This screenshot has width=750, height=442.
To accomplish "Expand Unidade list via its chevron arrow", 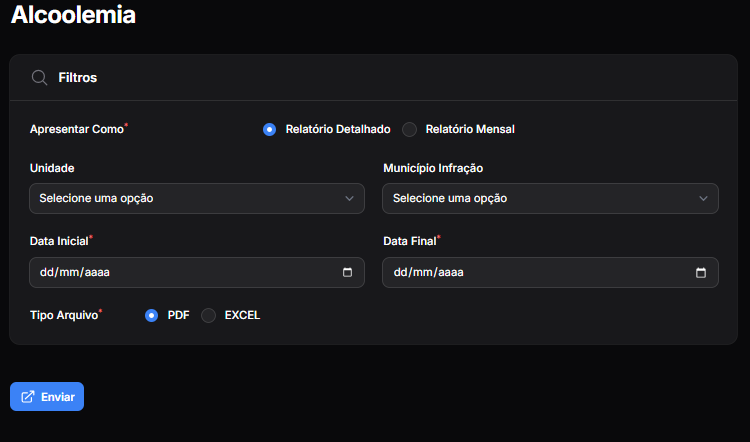I will pos(349,198).
